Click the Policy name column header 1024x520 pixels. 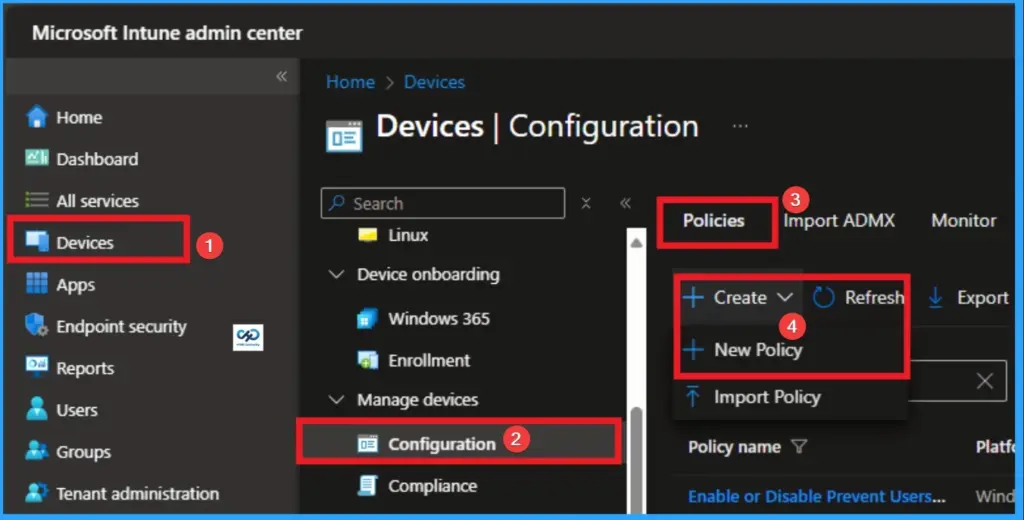pyautogui.click(x=735, y=446)
